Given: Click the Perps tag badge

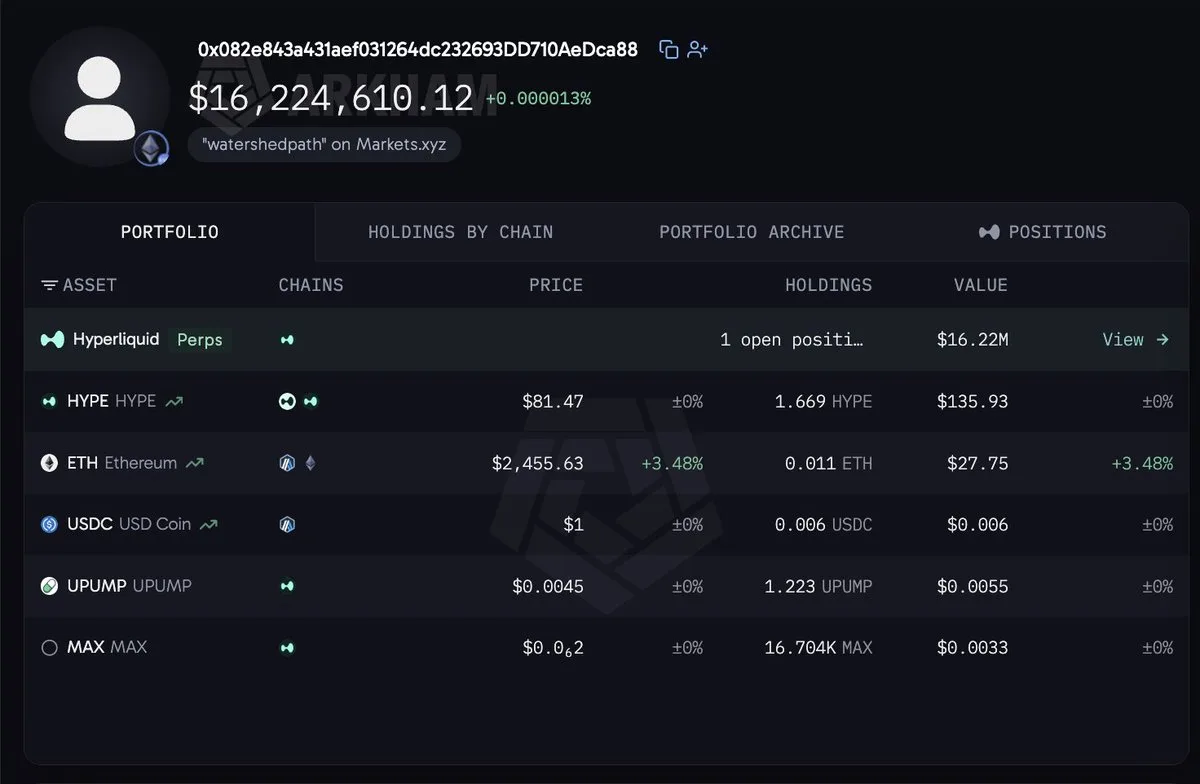Looking at the screenshot, I should click(199, 340).
